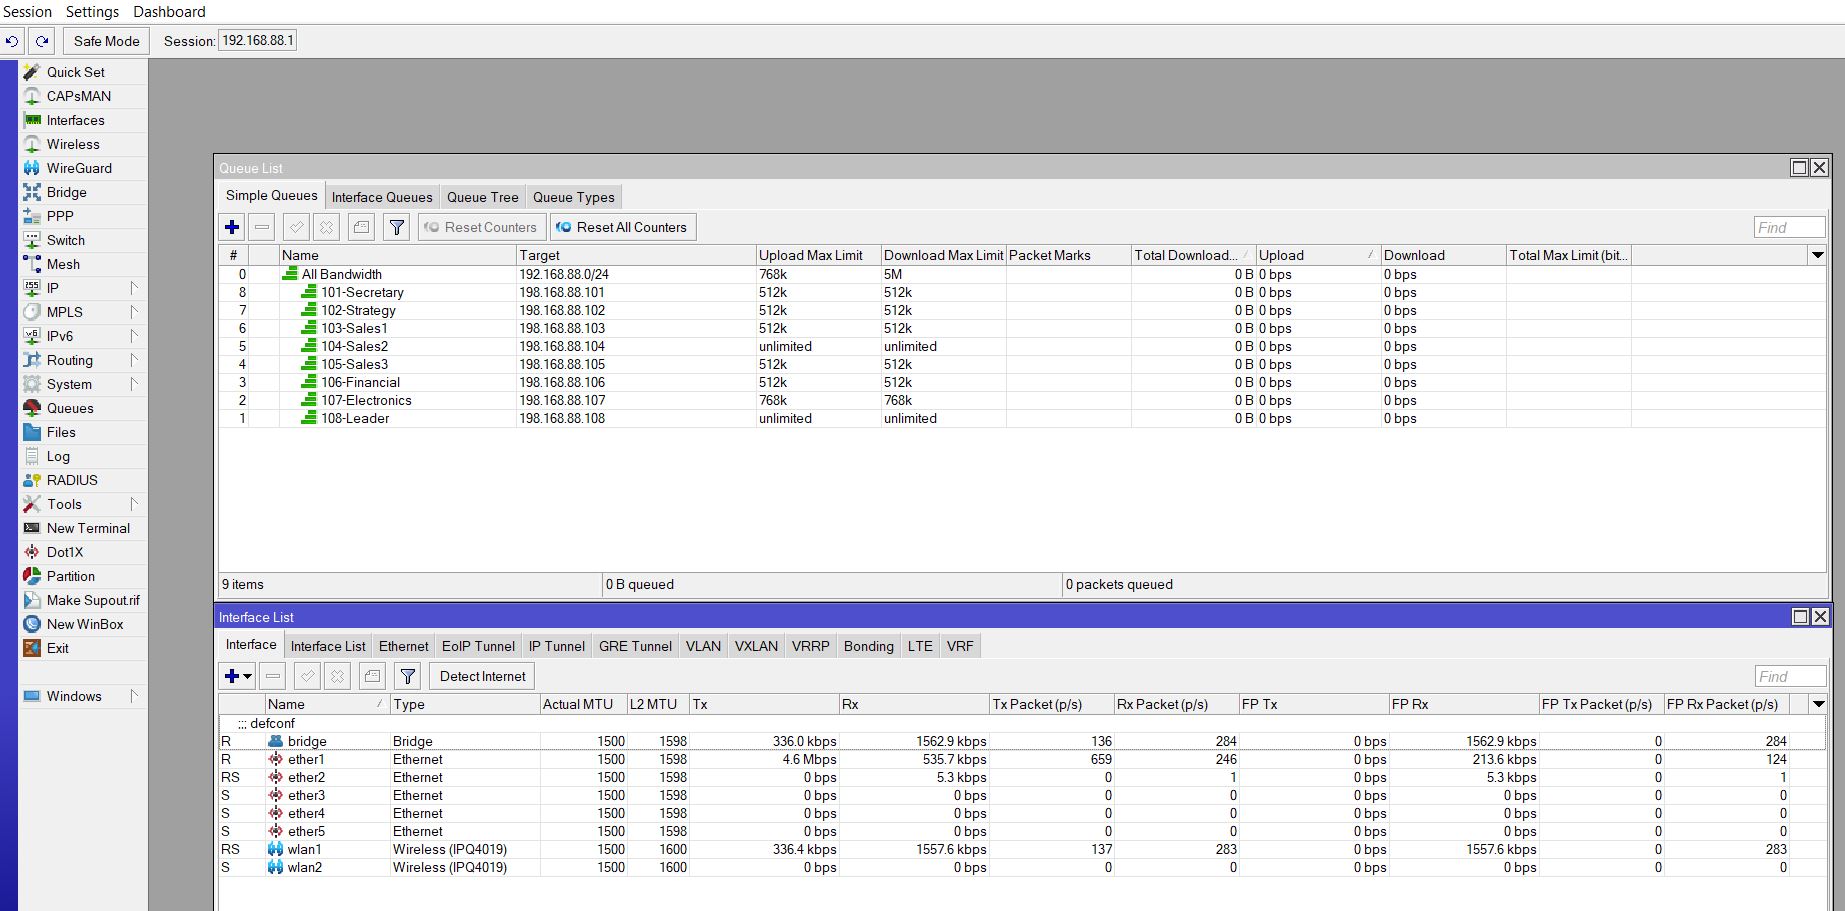The image size is (1845, 911).
Task: Open the Settings menu
Action: 91,11
